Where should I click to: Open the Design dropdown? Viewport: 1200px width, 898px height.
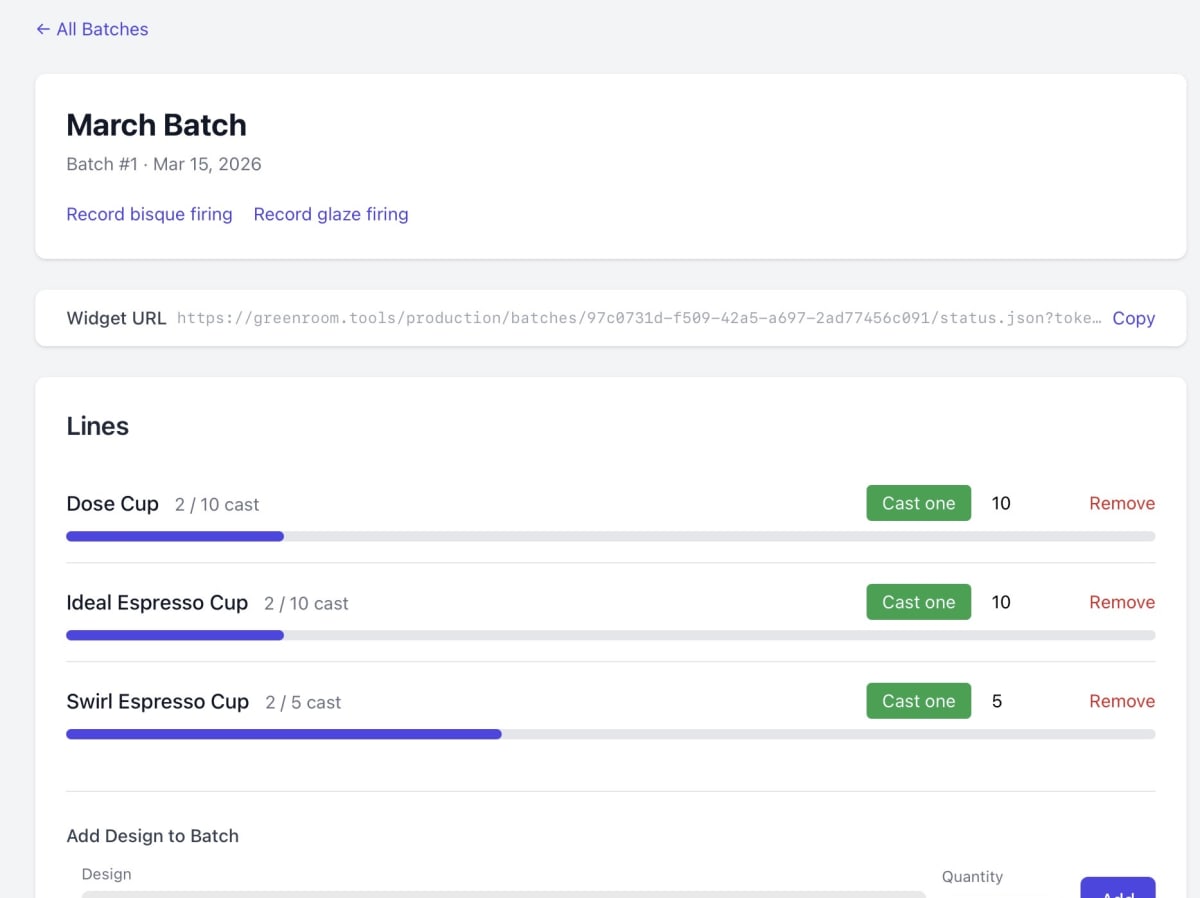click(x=503, y=893)
